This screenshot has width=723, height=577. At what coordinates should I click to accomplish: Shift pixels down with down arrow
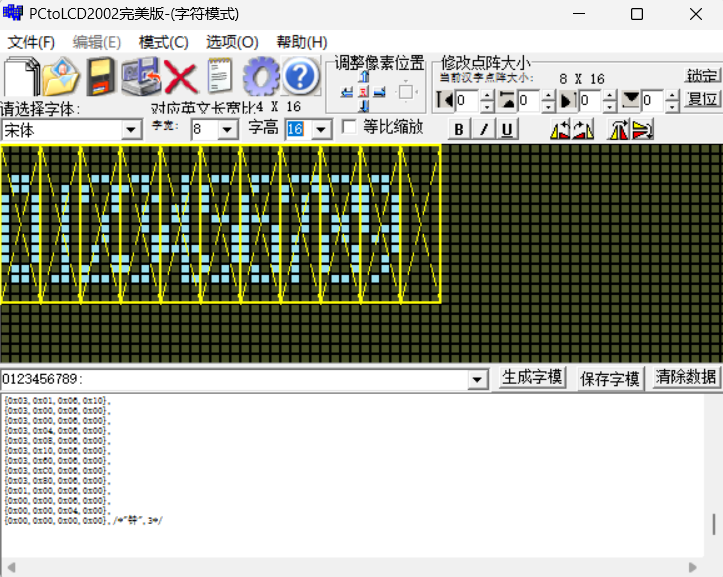pos(364,107)
